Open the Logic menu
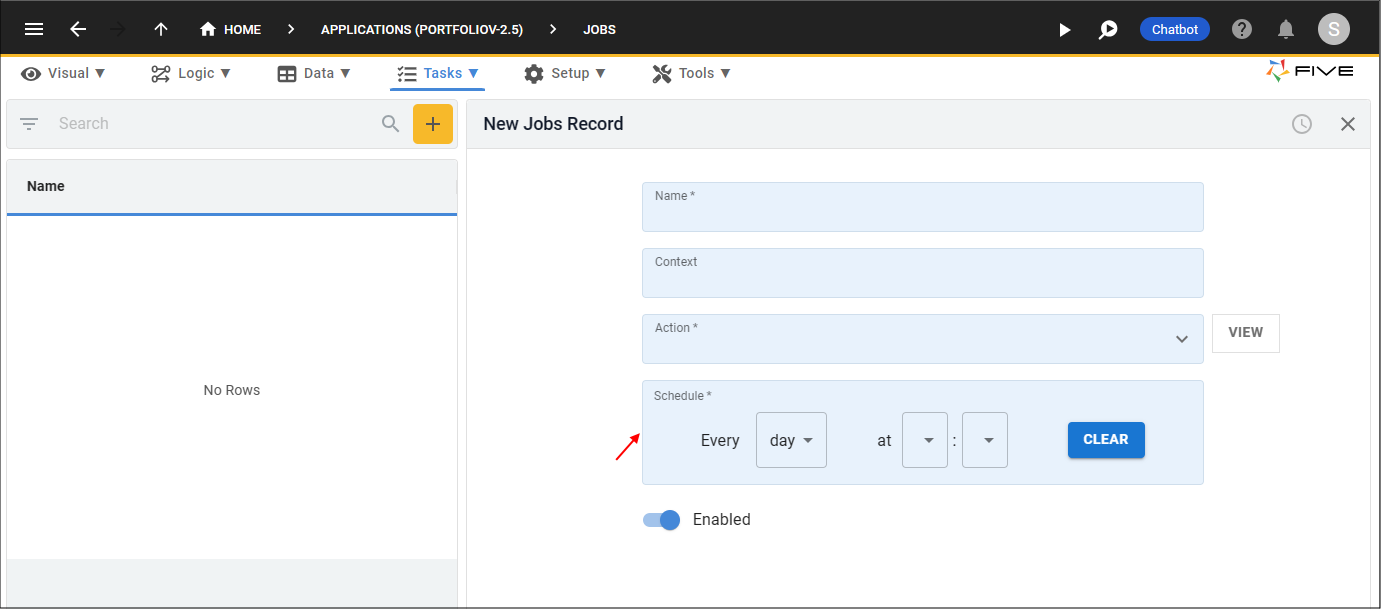This screenshot has width=1381, height=609. click(191, 73)
